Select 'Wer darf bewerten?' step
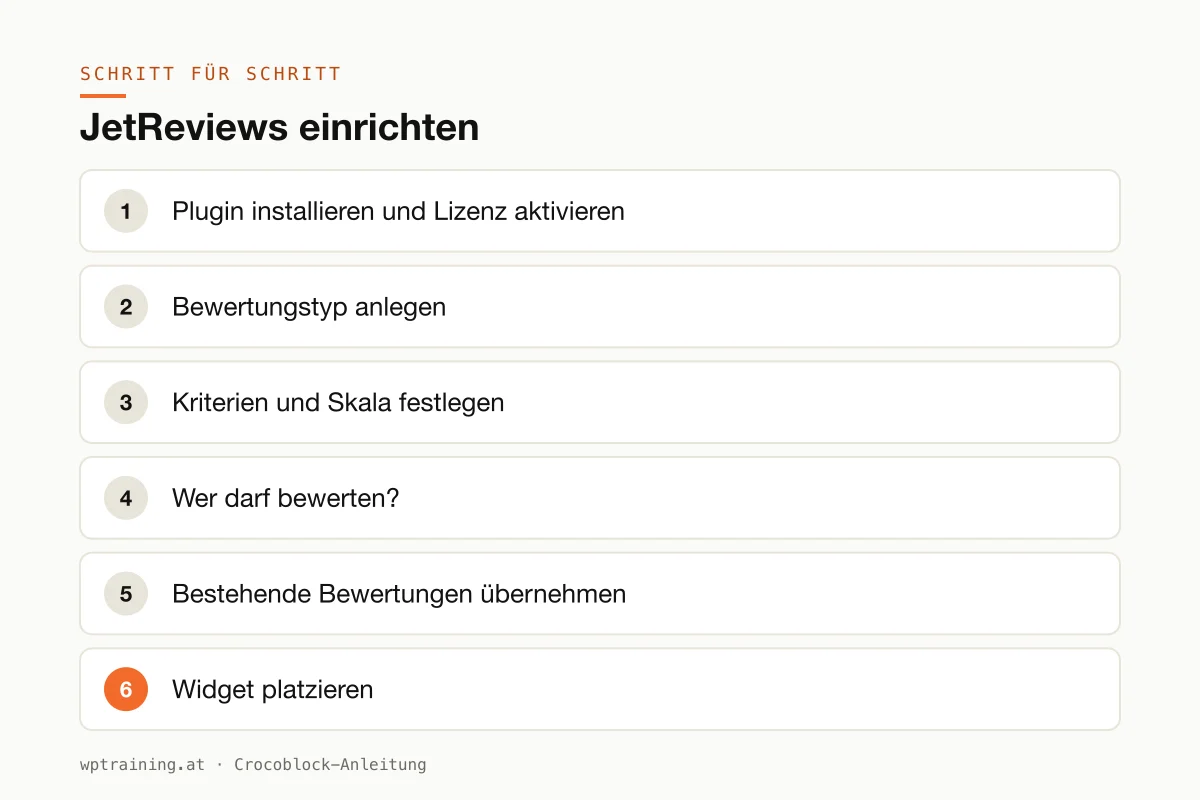The height and width of the screenshot is (800, 1200). tap(600, 498)
